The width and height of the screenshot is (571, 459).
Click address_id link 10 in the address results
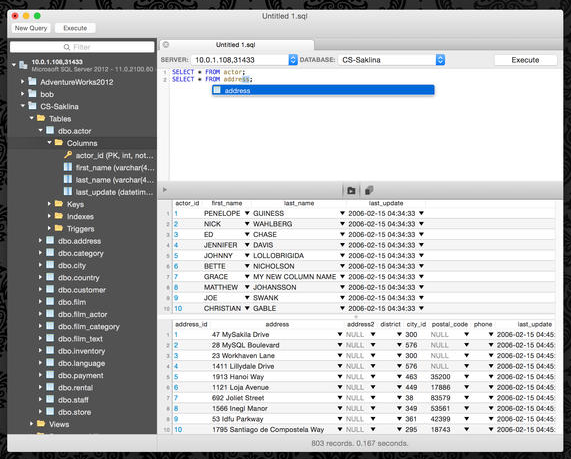click(x=178, y=429)
